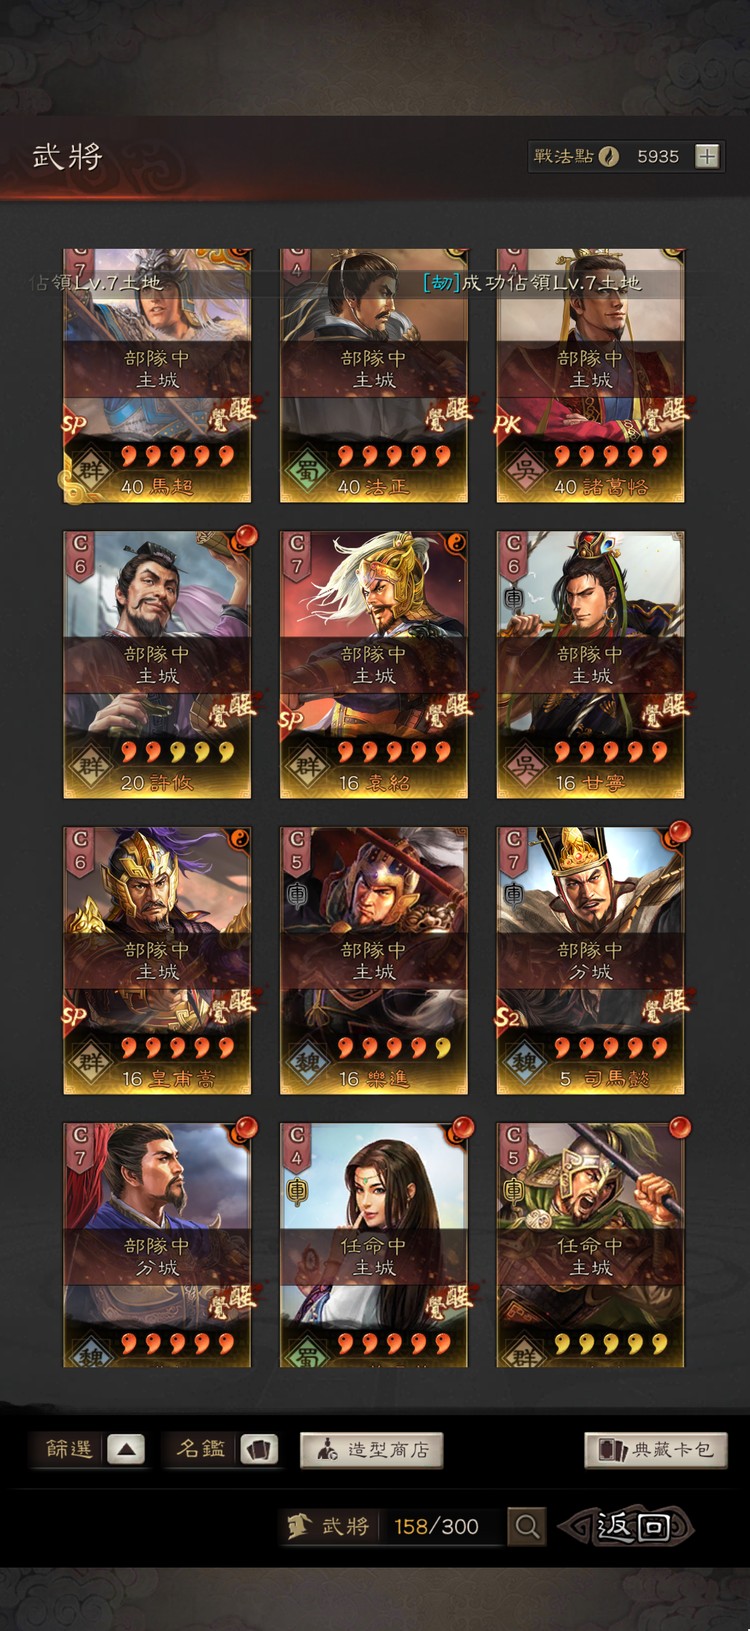Click the magnifier search icon near 158/300
This screenshot has width=750, height=1631.
[527, 1526]
